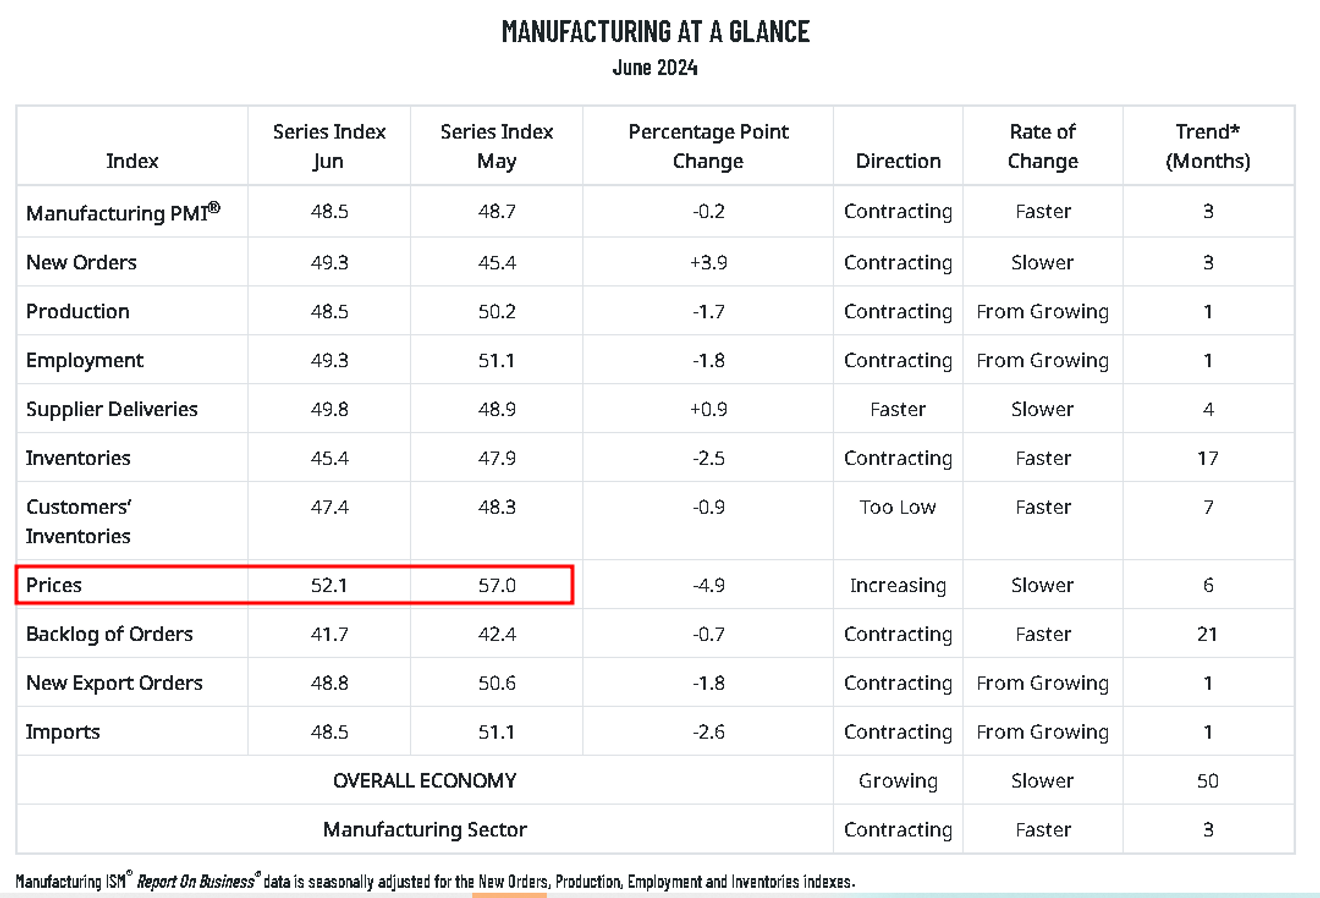1320x898 pixels.
Task: Click the Percentage Point Change column header
Action: (708, 146)
